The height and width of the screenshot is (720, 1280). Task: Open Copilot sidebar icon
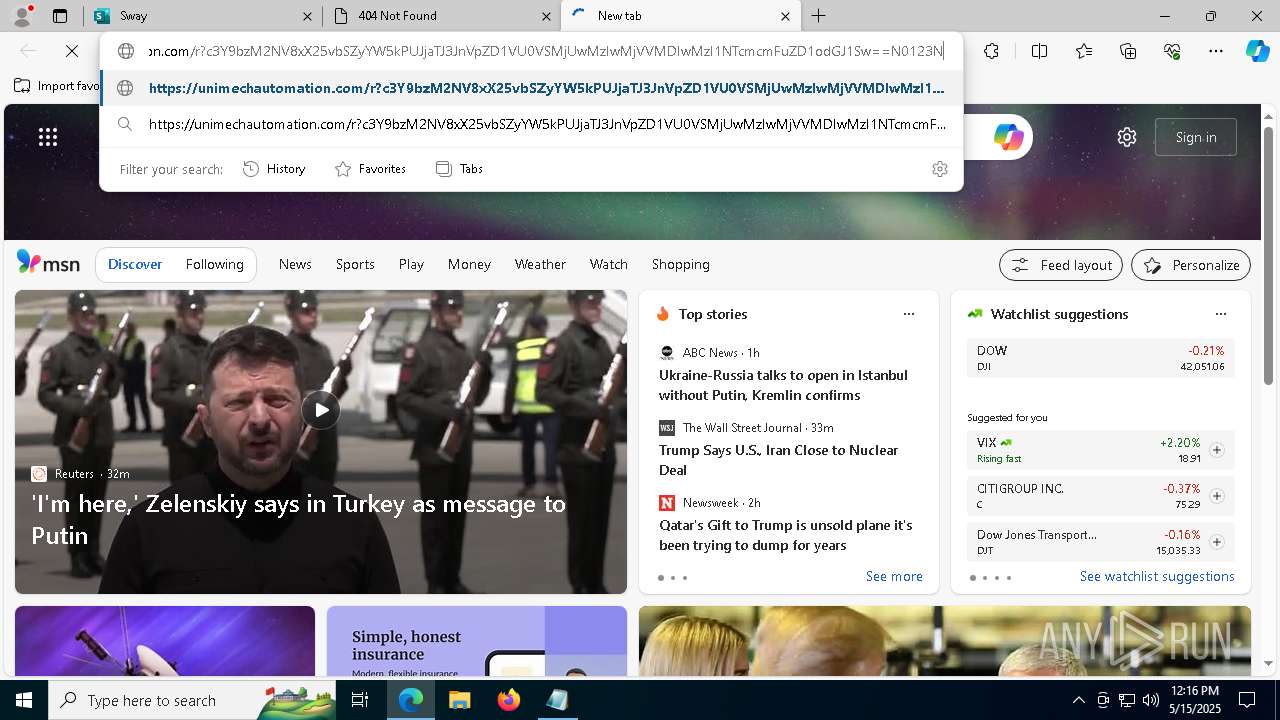(x=1257, y=51)
